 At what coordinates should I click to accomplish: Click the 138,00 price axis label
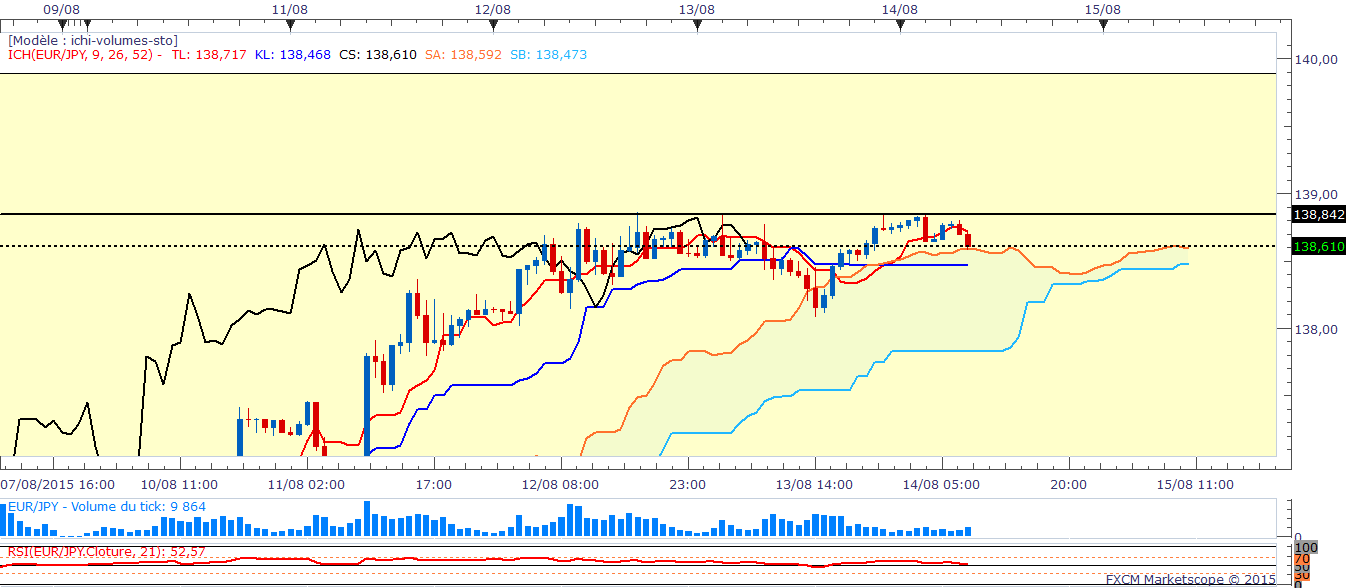pos(1316,329)
